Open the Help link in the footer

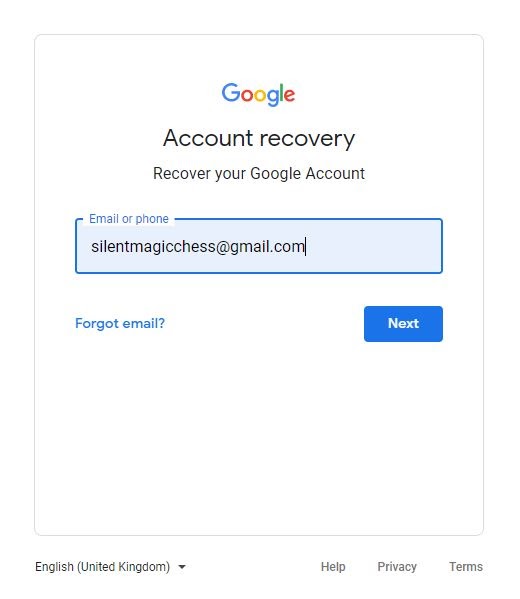333,567
